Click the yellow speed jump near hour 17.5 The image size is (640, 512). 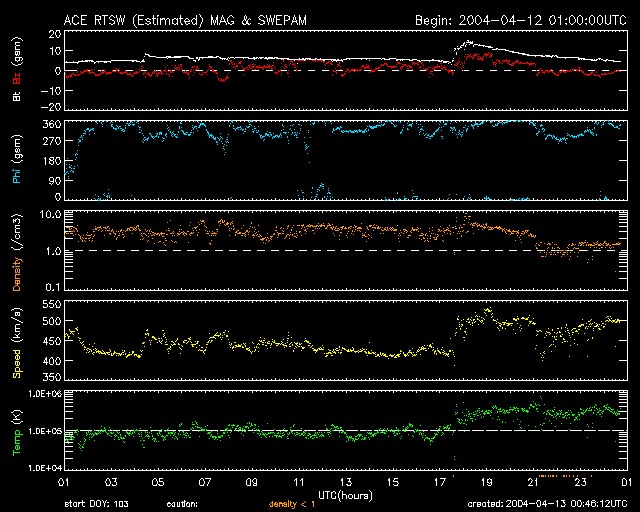point(456,335)
